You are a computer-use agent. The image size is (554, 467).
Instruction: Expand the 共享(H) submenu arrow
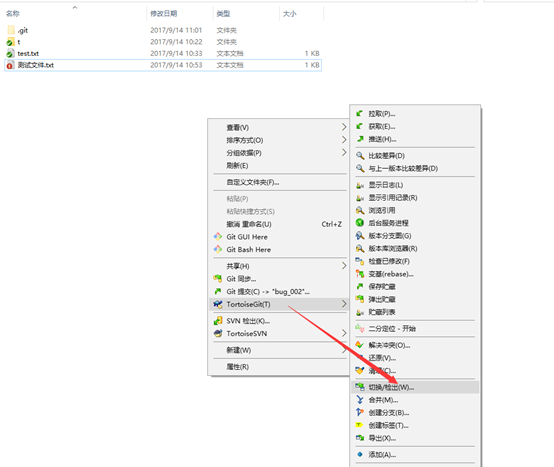[344, 266]
